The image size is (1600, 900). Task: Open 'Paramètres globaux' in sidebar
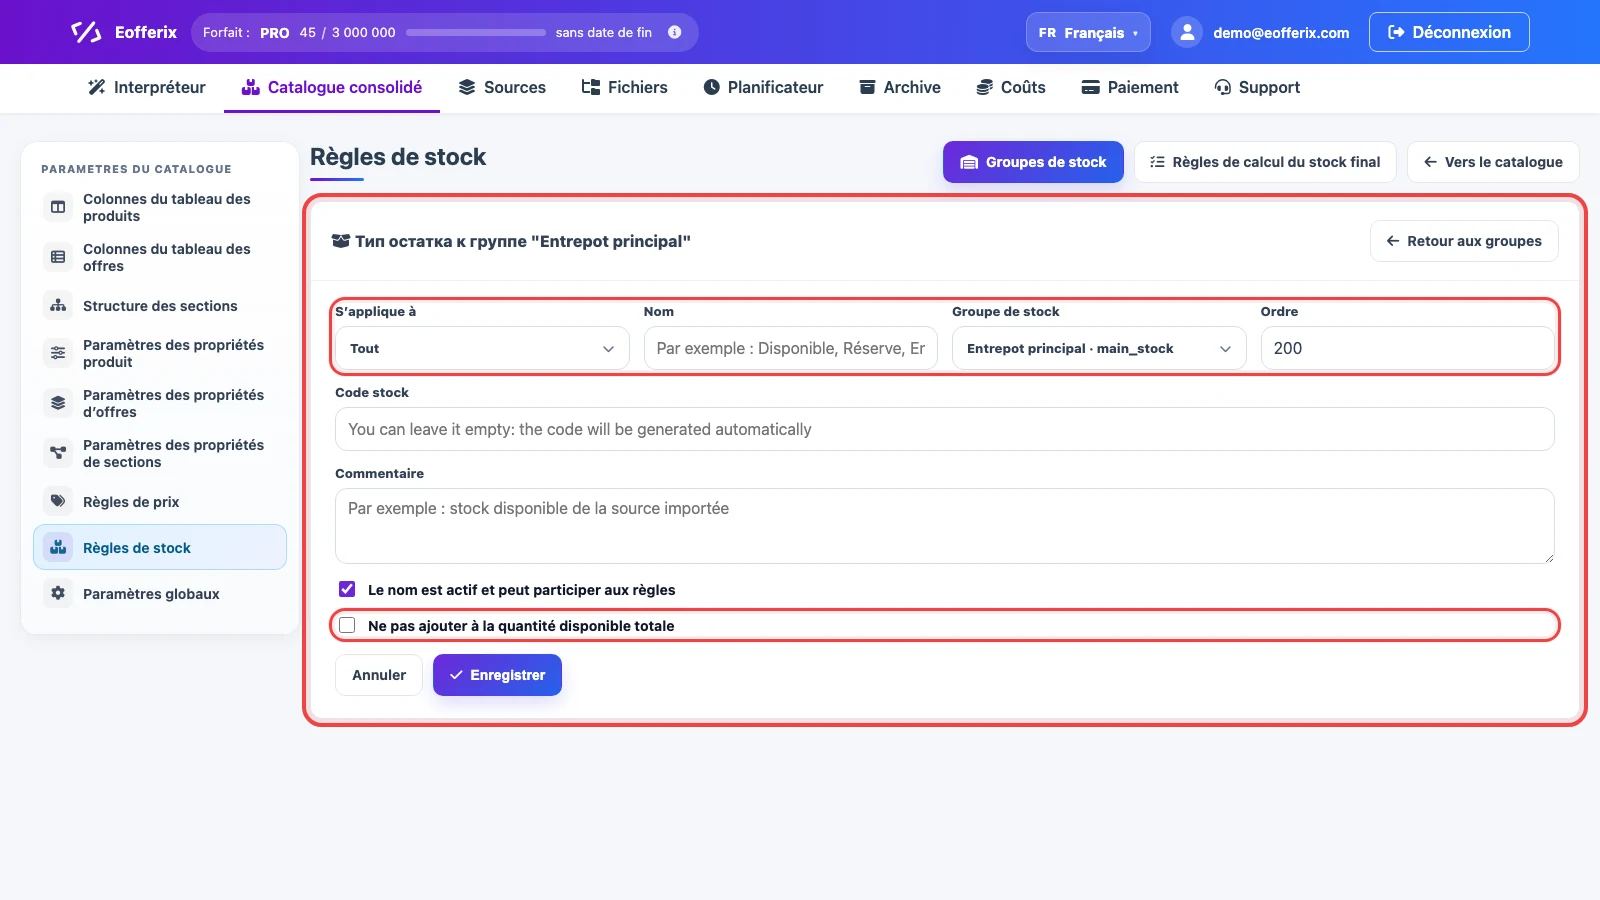160,593
